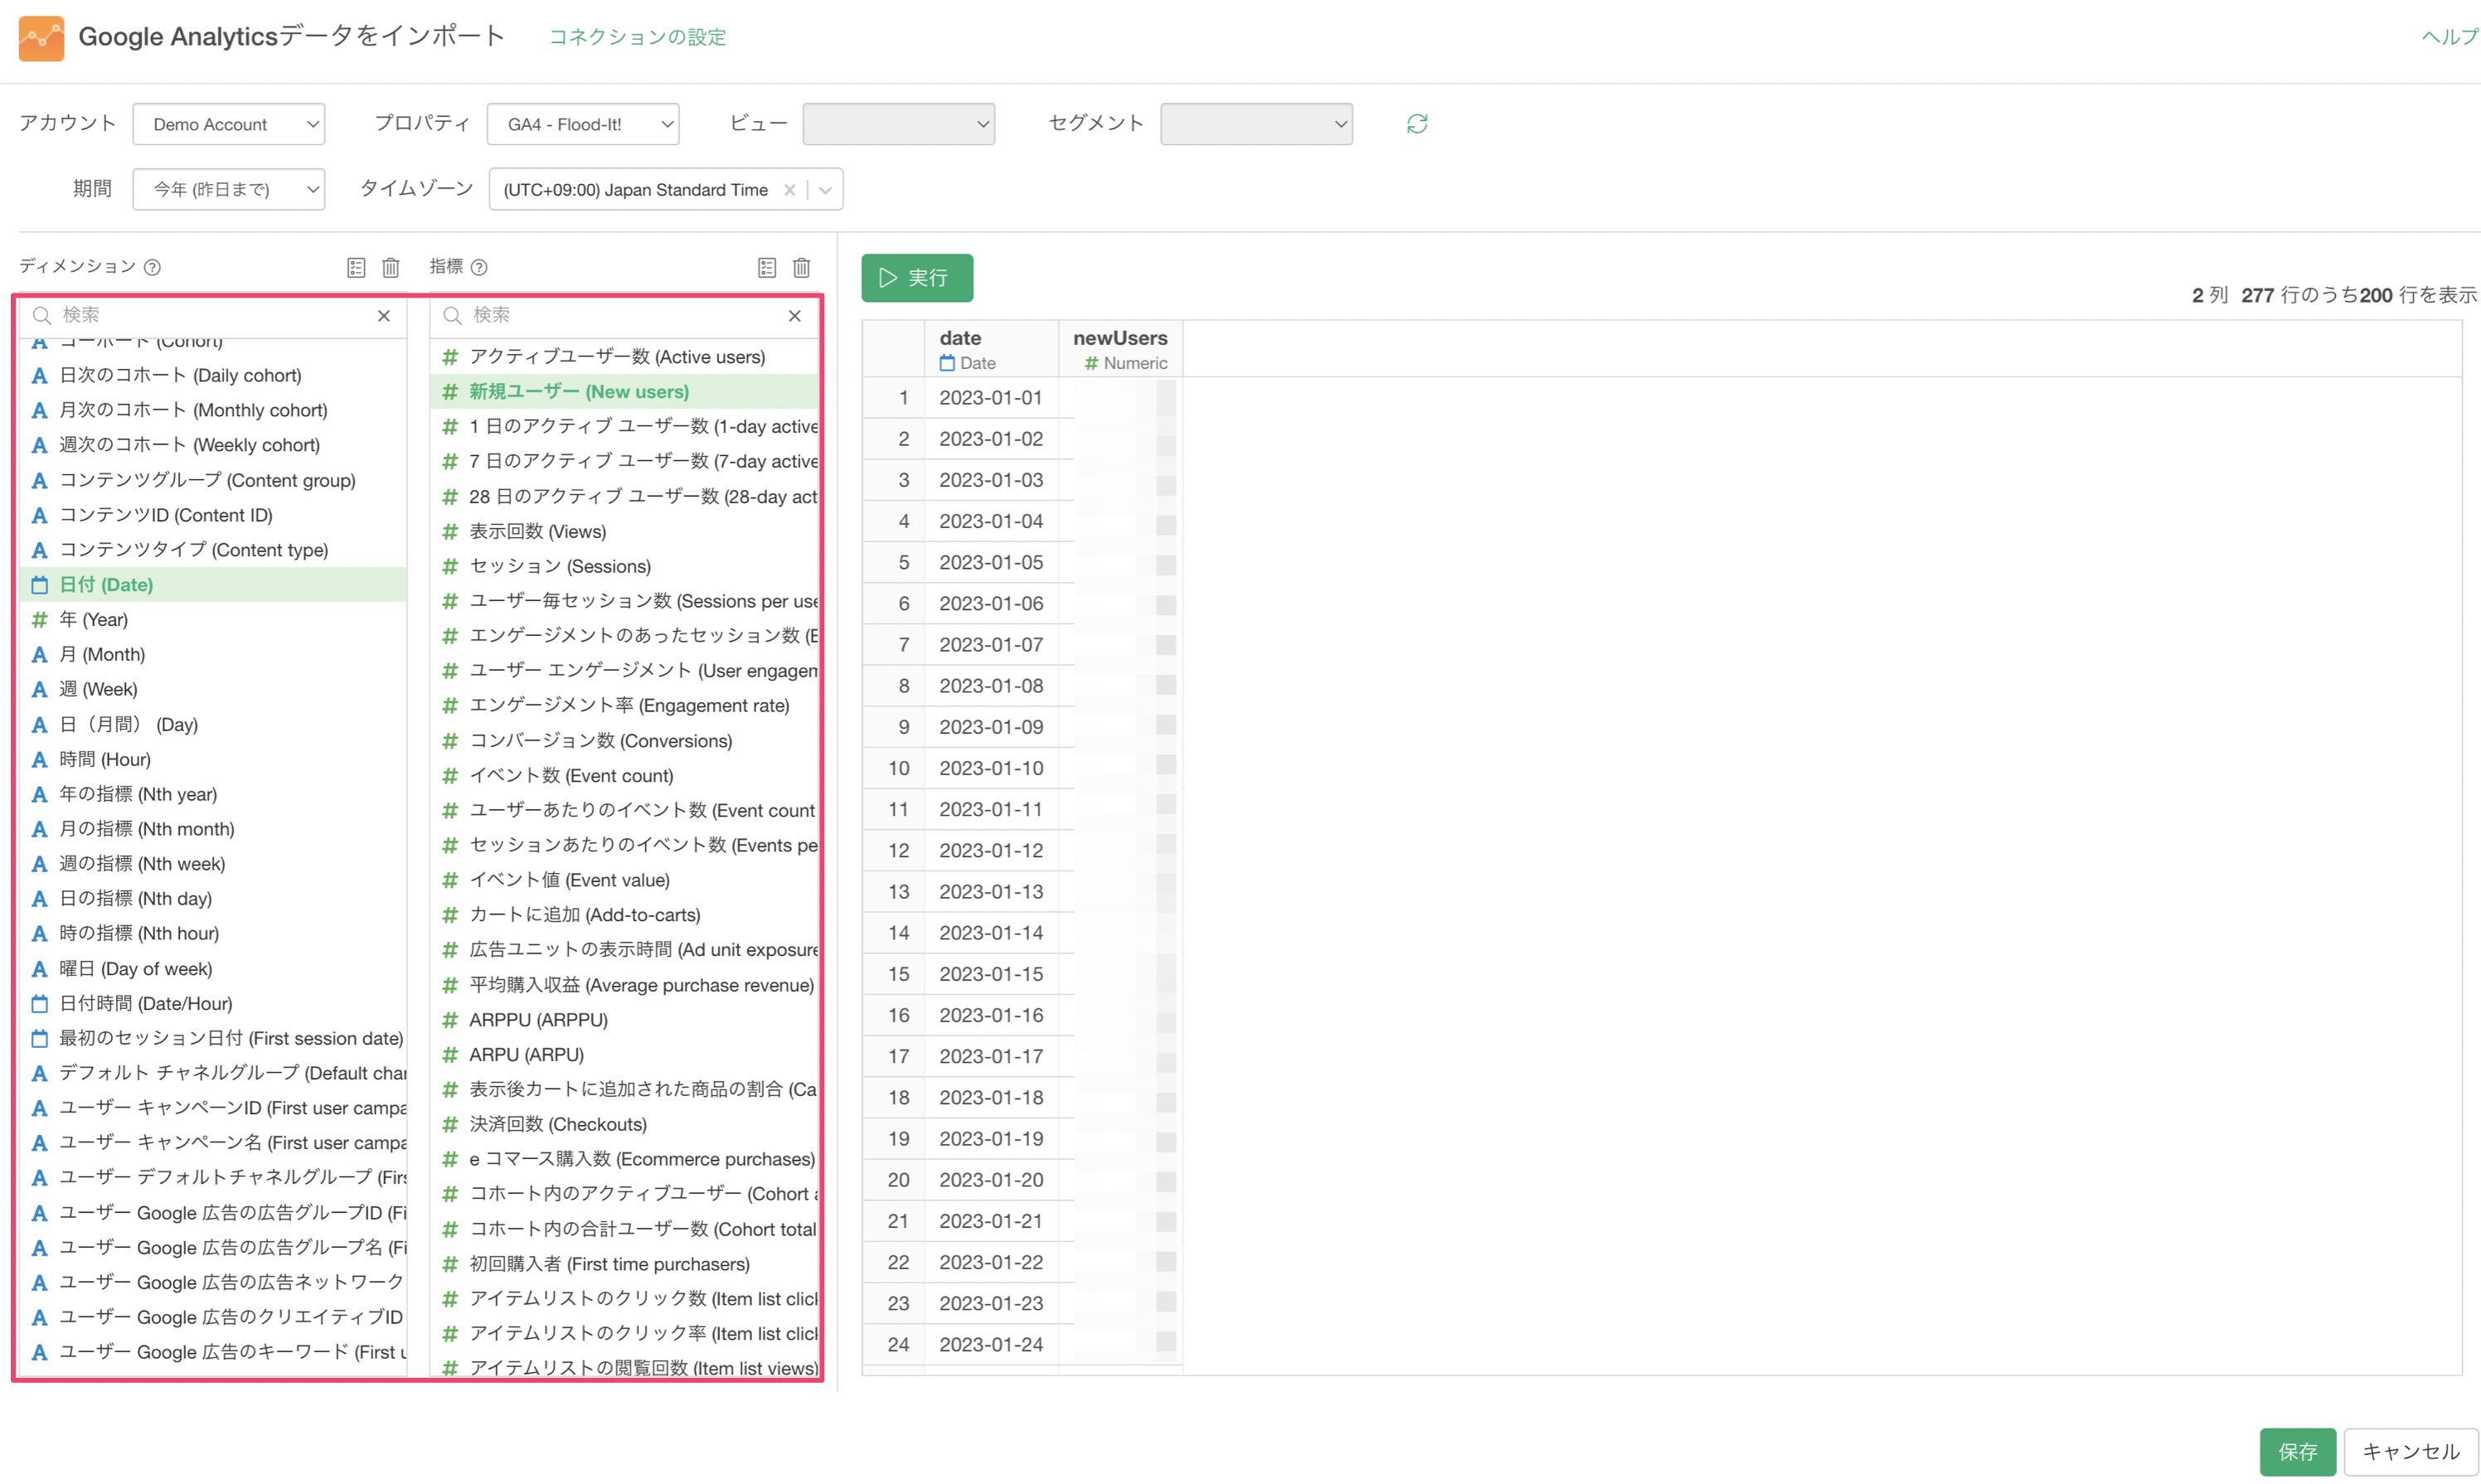
Task: Open プロパティ GA4 - Flood-It! dropdown
Action: point(583,124)
